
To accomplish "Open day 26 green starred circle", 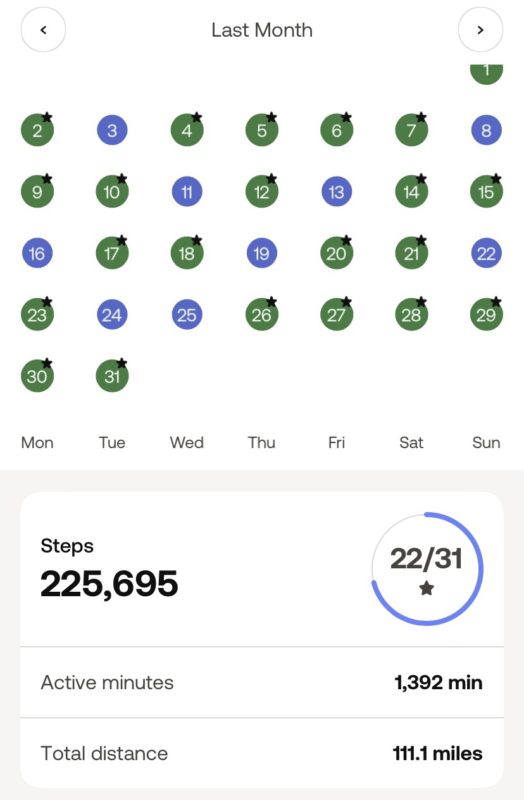I will pos(262,315).
